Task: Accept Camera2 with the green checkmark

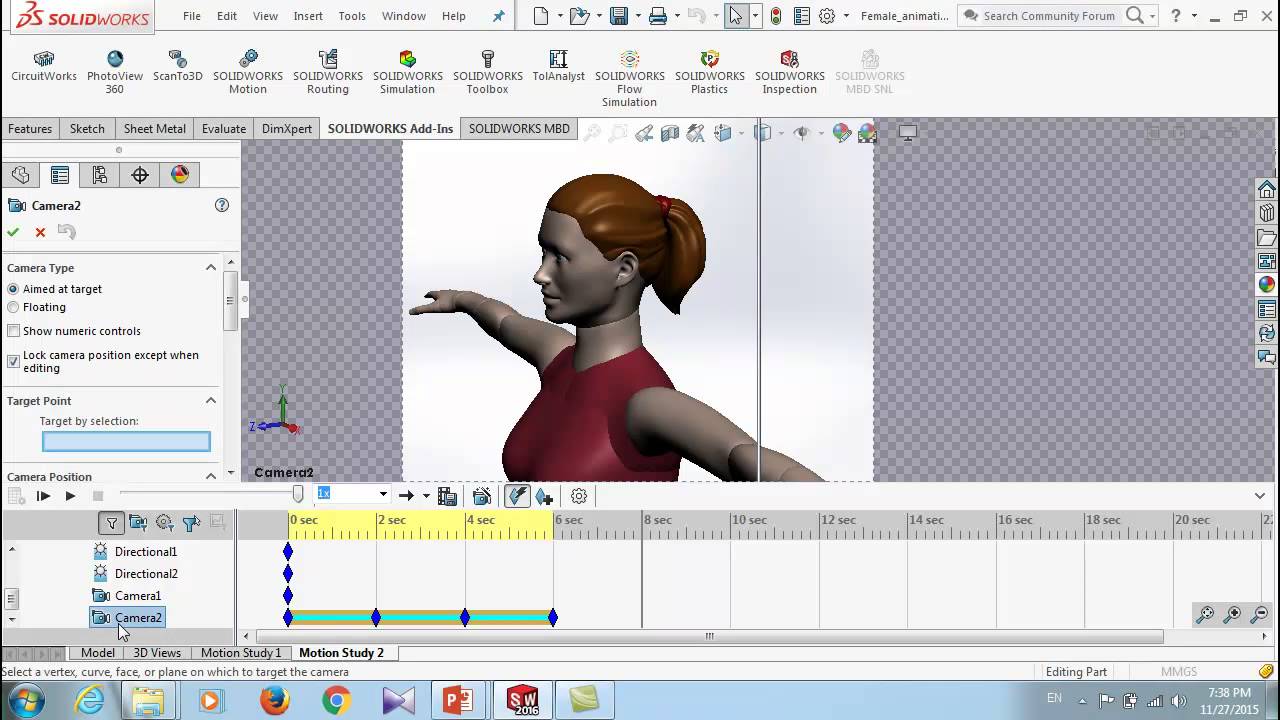Action: [13, 232]
